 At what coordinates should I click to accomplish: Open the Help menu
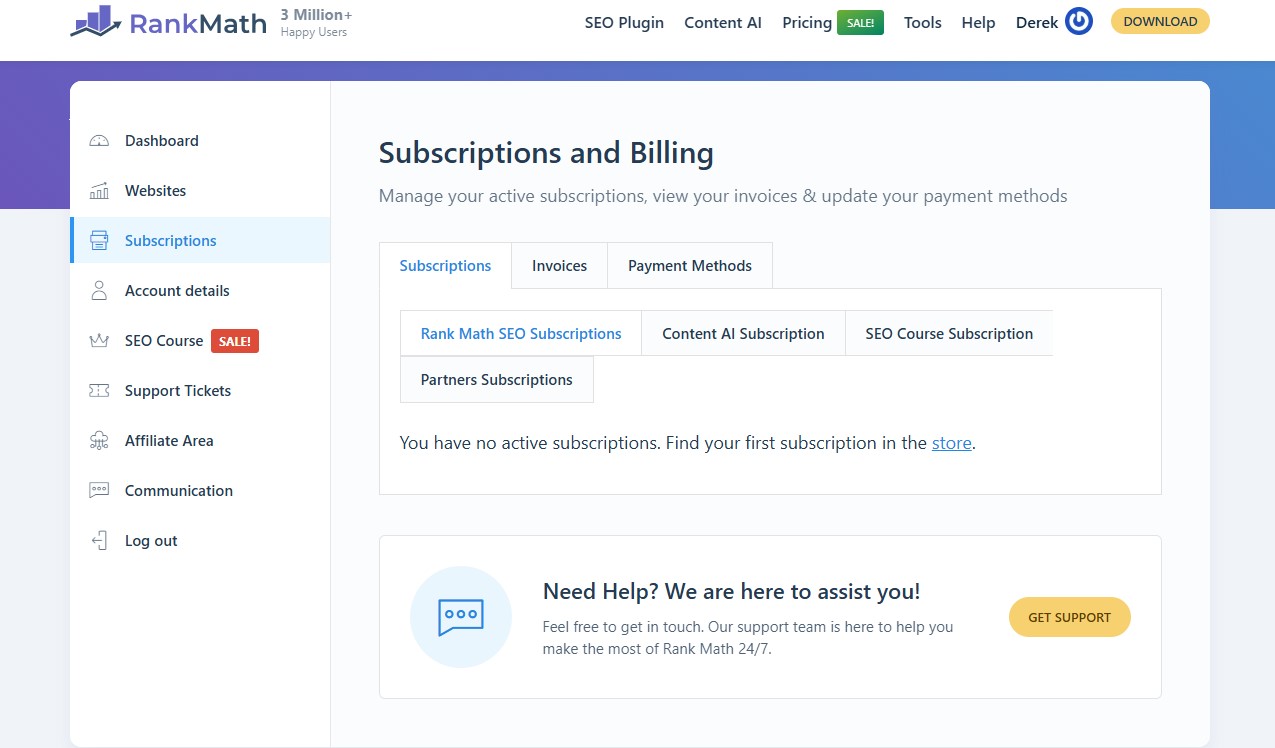pyautogui.click(x=978, y=22)
